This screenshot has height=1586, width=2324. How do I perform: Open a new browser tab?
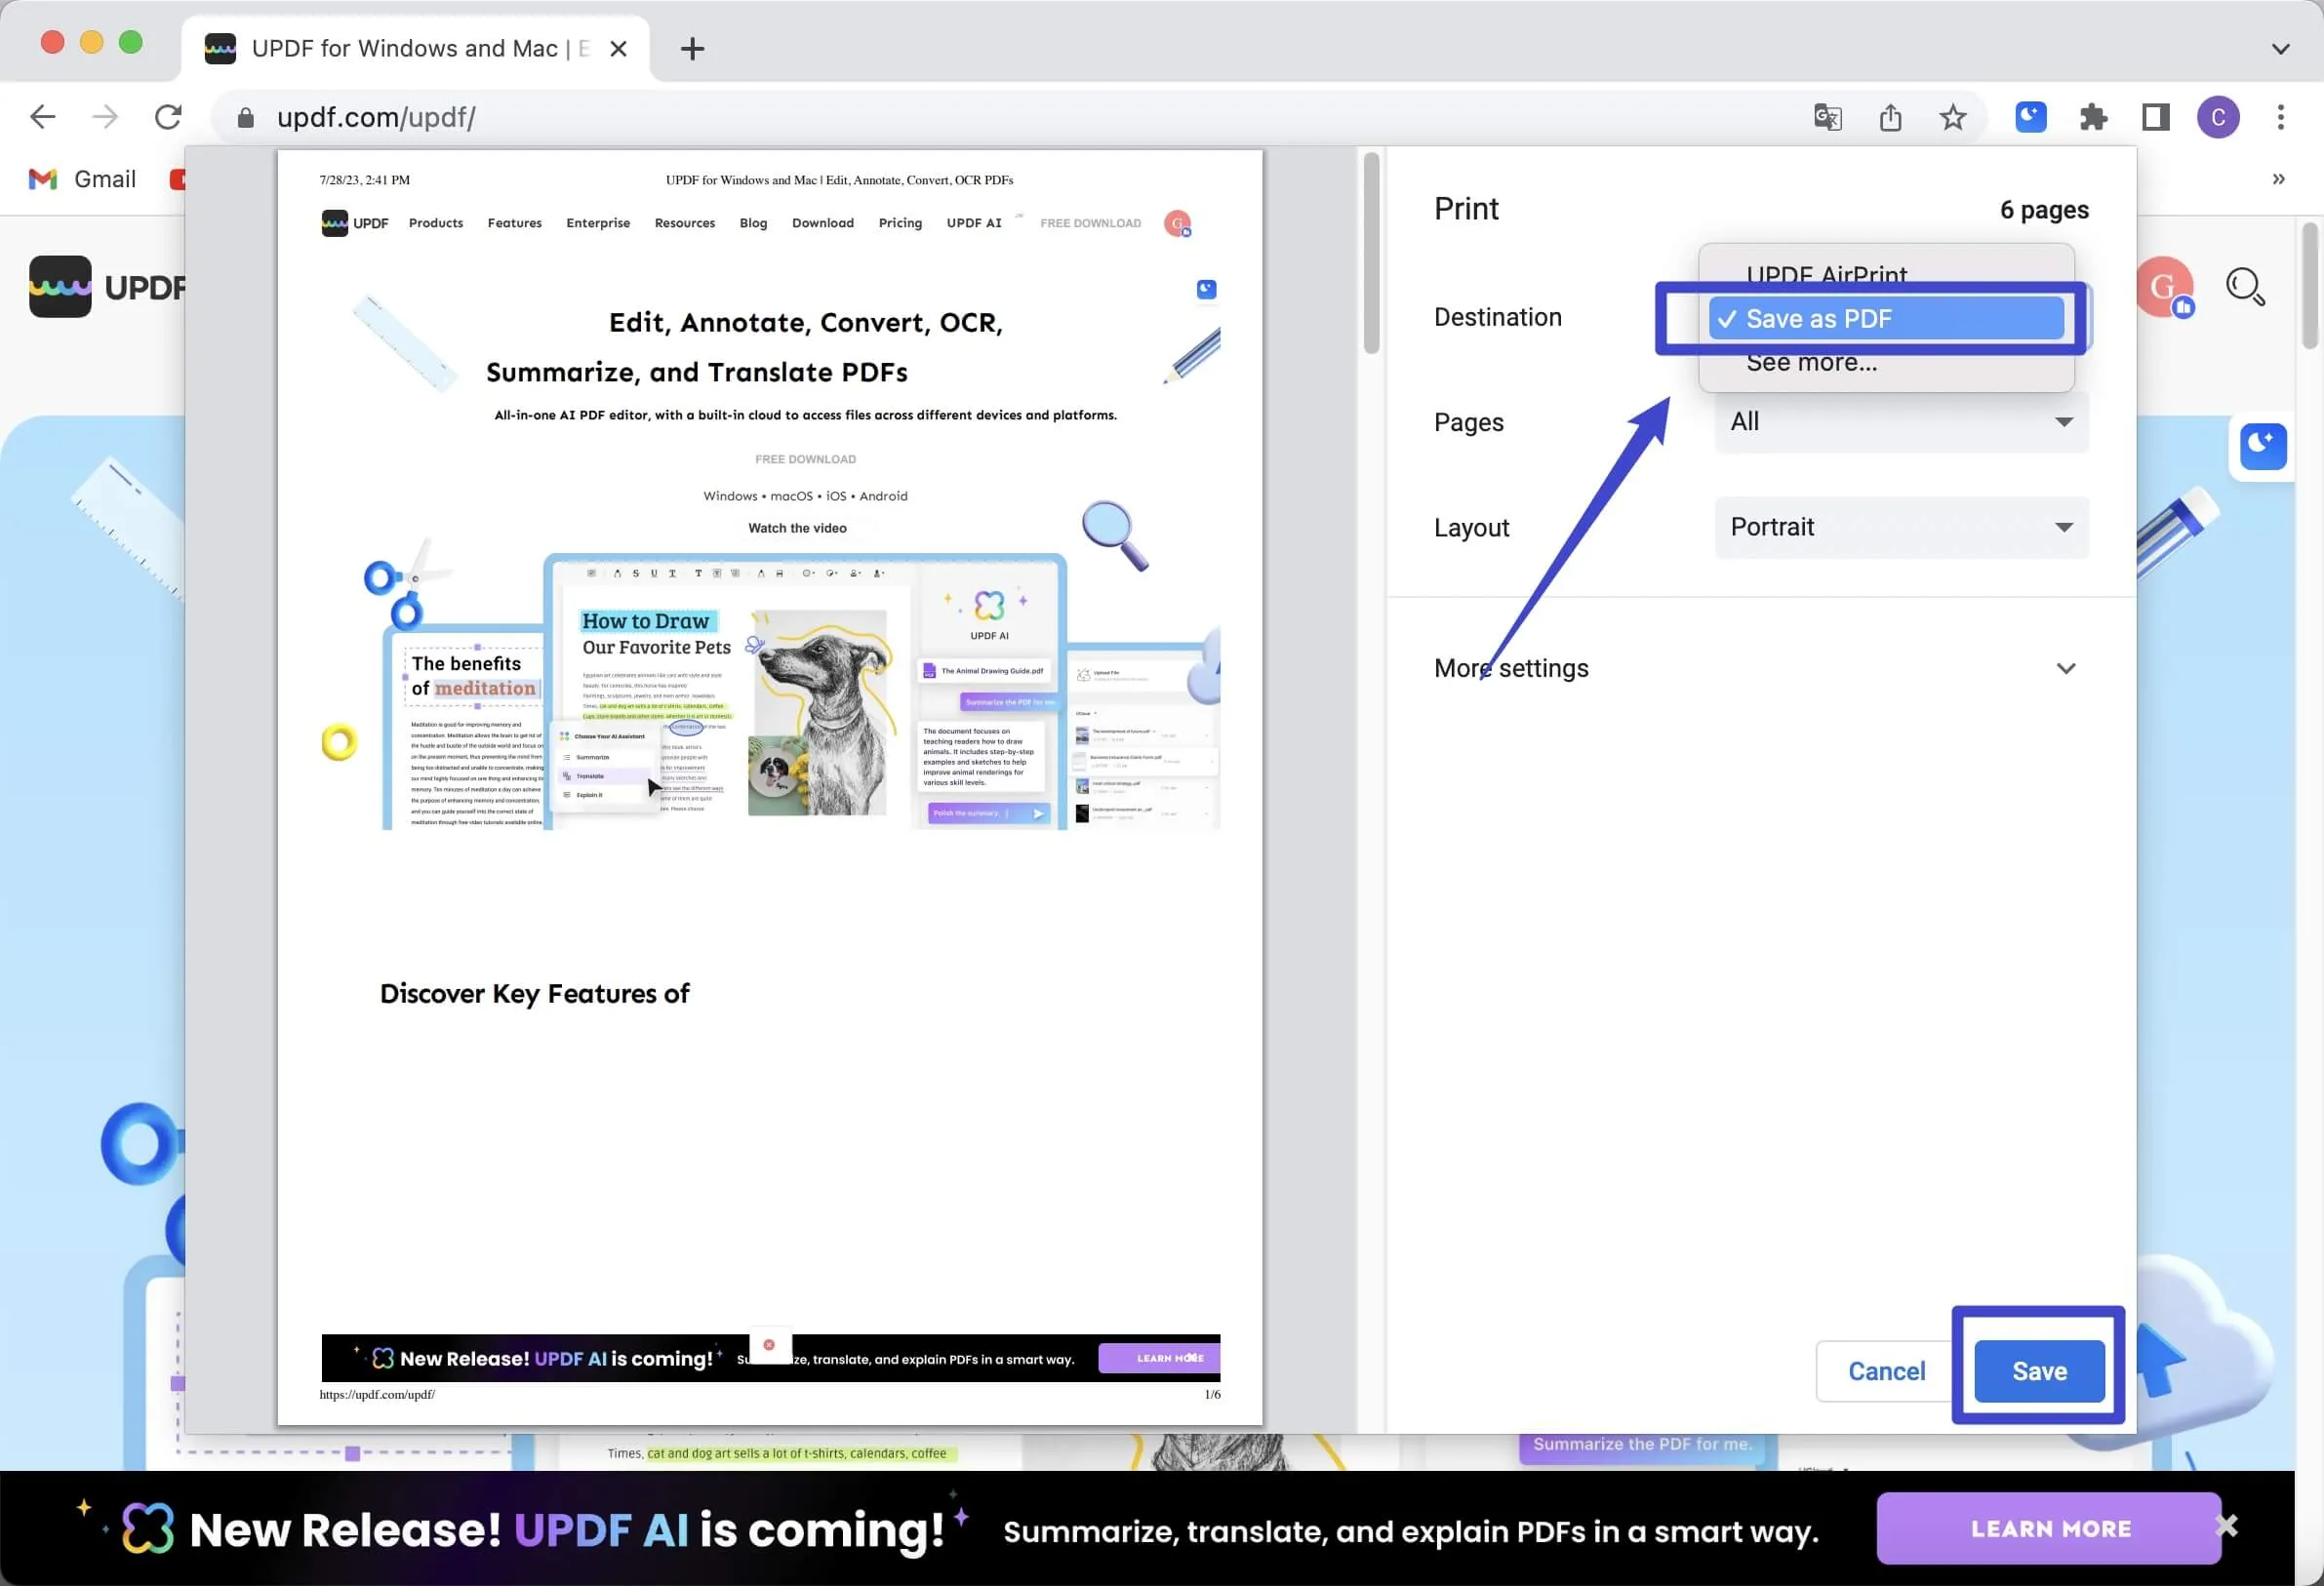tap(692, 48)
